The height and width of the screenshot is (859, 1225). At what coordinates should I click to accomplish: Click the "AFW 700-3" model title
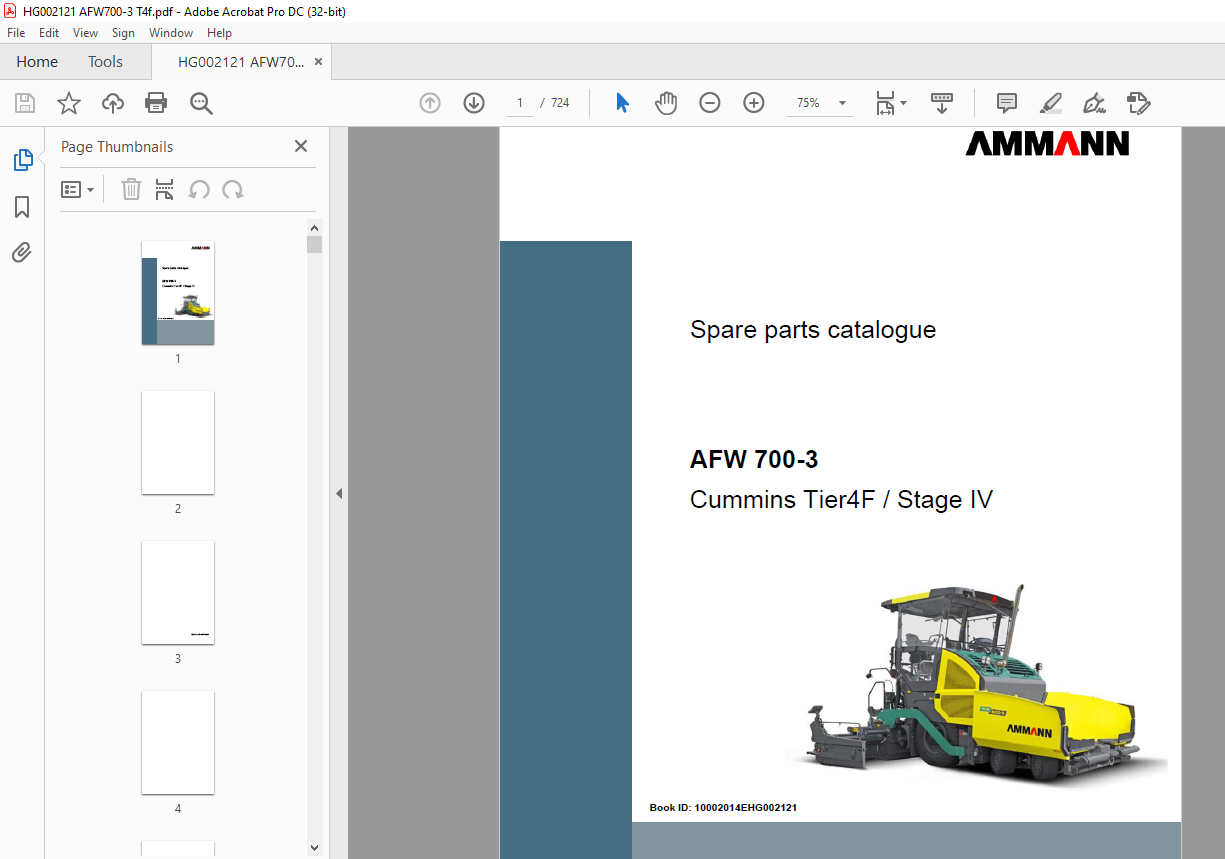[754, 460]
